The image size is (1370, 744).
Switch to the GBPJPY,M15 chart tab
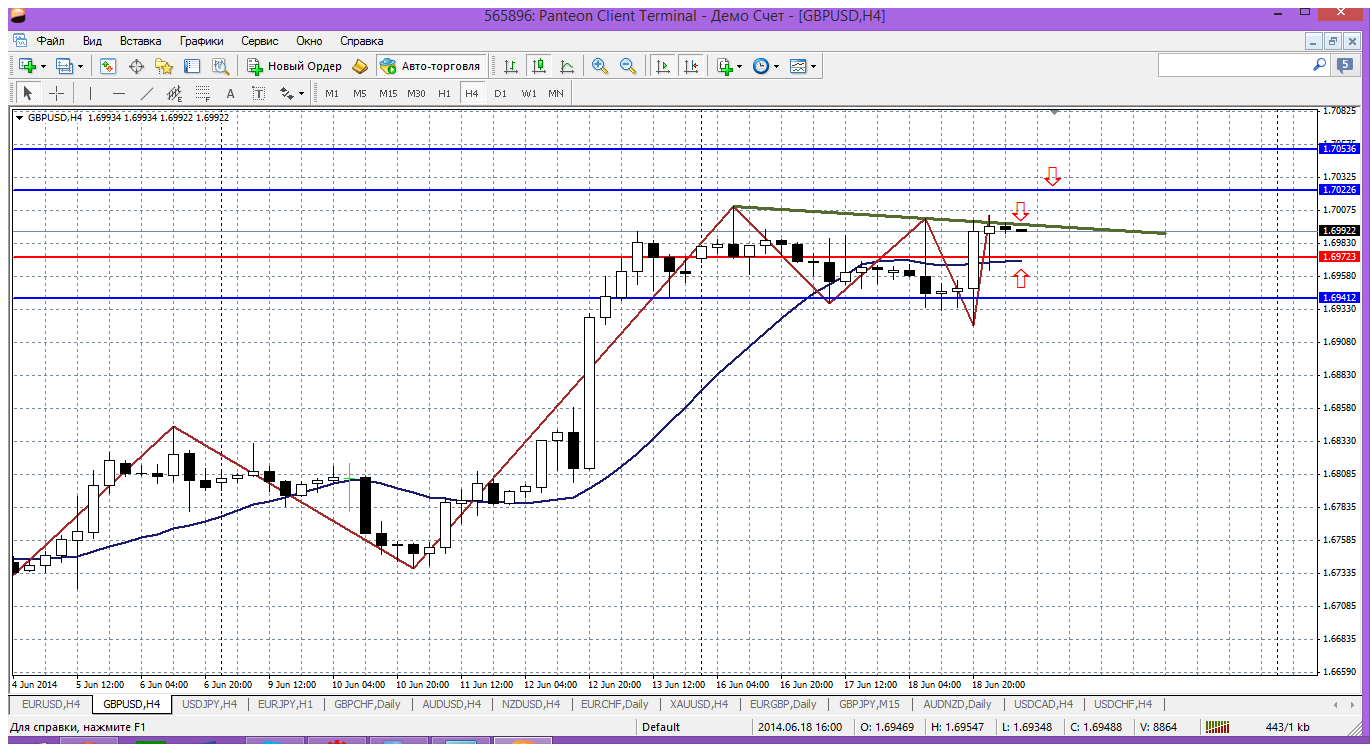tap(869, 704)
